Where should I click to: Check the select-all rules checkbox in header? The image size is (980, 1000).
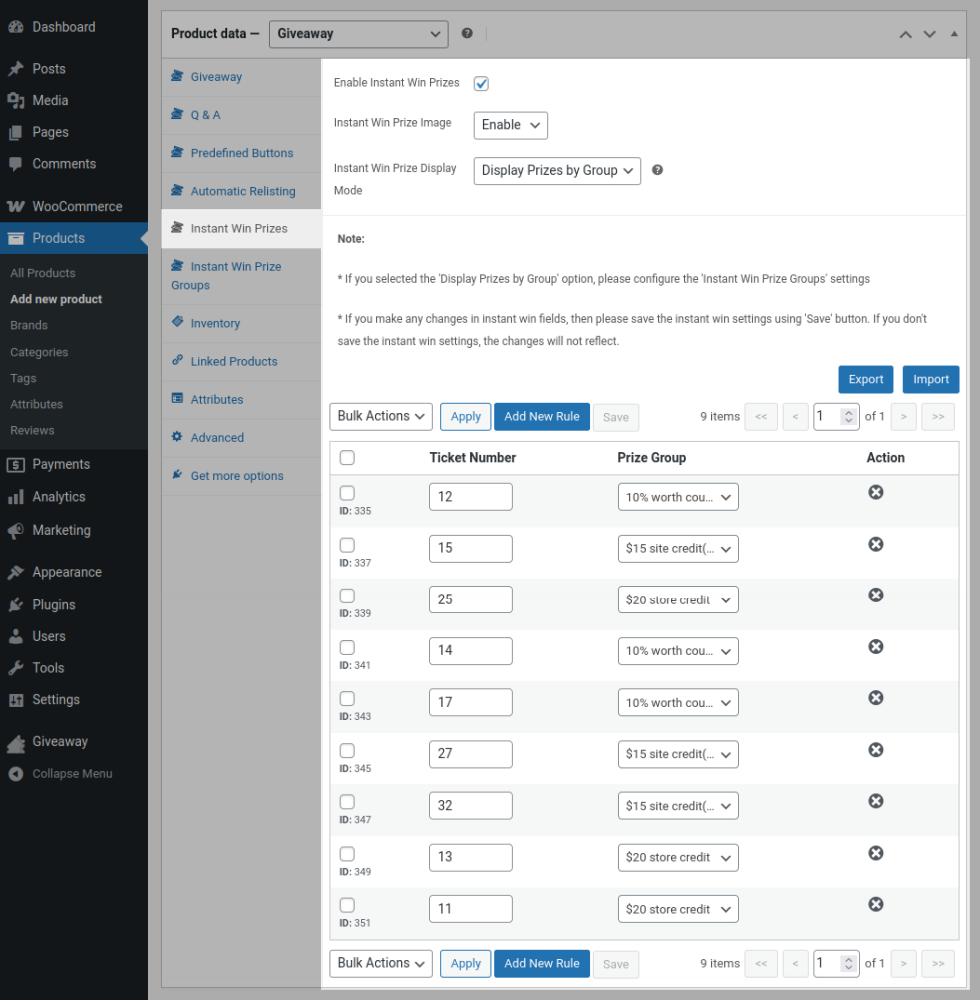click(347, 458)
